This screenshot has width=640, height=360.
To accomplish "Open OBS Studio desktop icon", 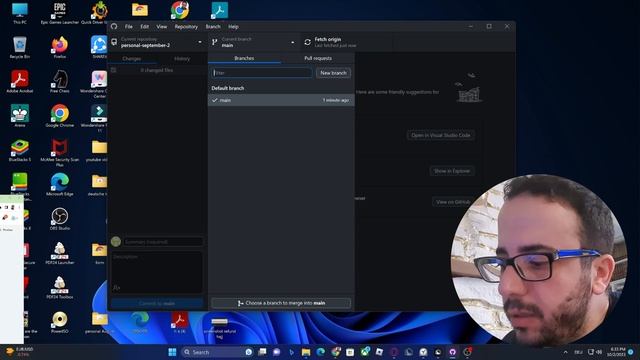I will click(x=60, y=219).
